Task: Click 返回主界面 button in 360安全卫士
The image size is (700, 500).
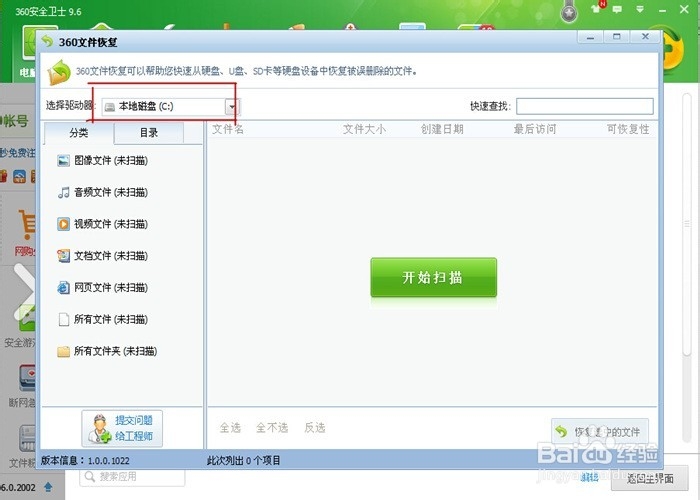Action: click(650, 479)
